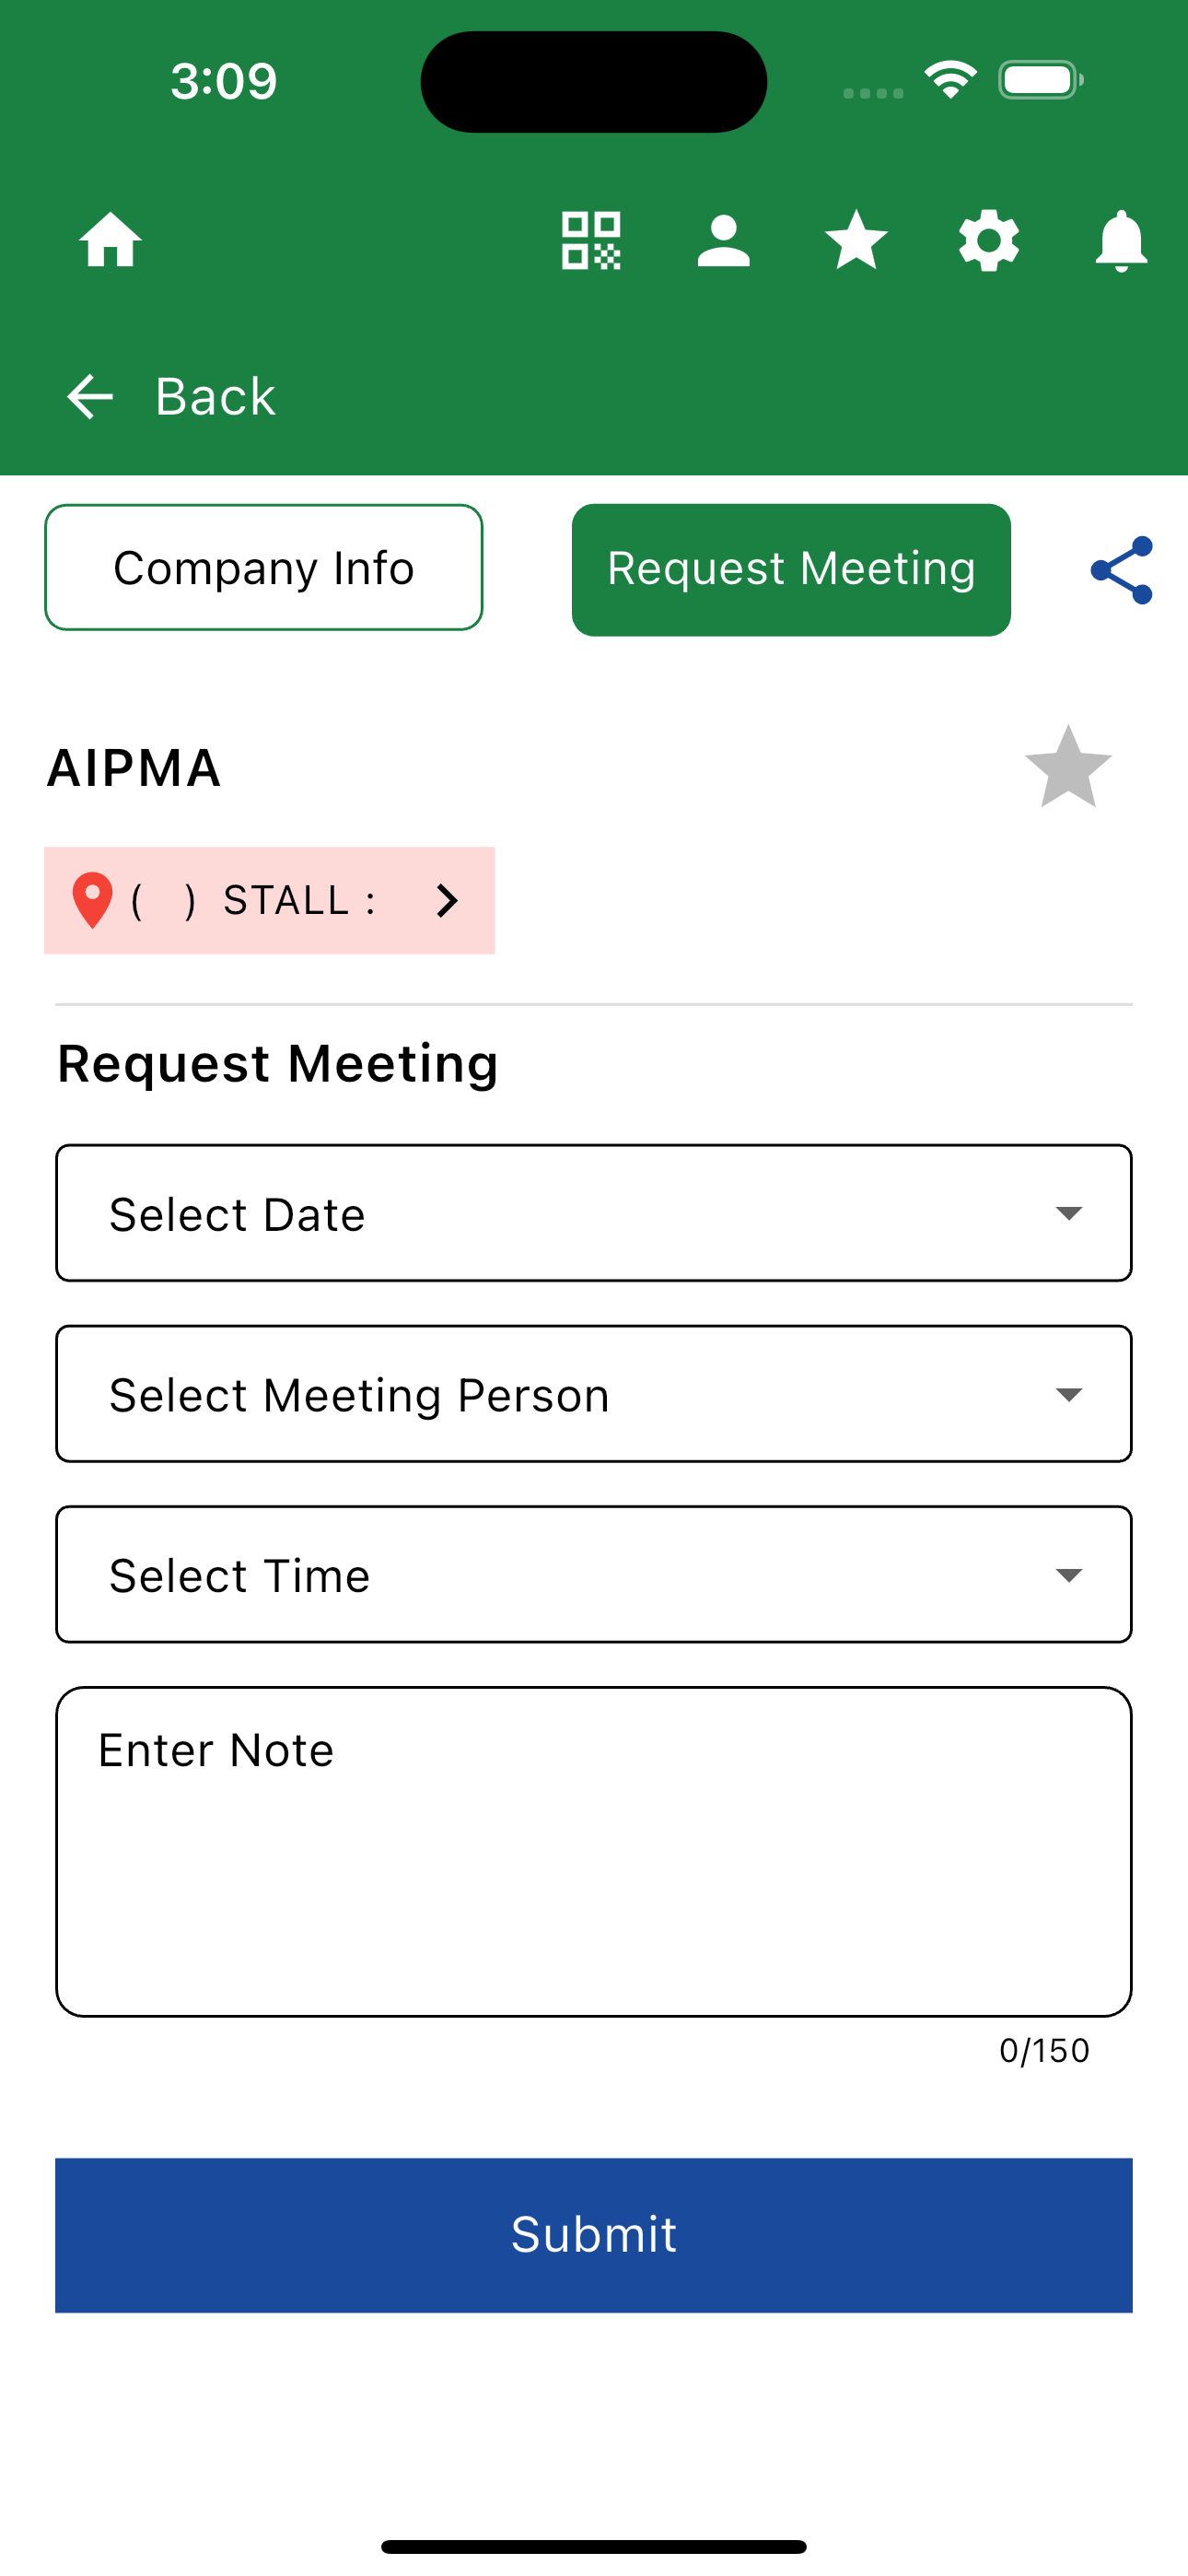Toggle AIPMA favorite star
This screenshot has width=1188, height=2576.
click(1068, 767)
